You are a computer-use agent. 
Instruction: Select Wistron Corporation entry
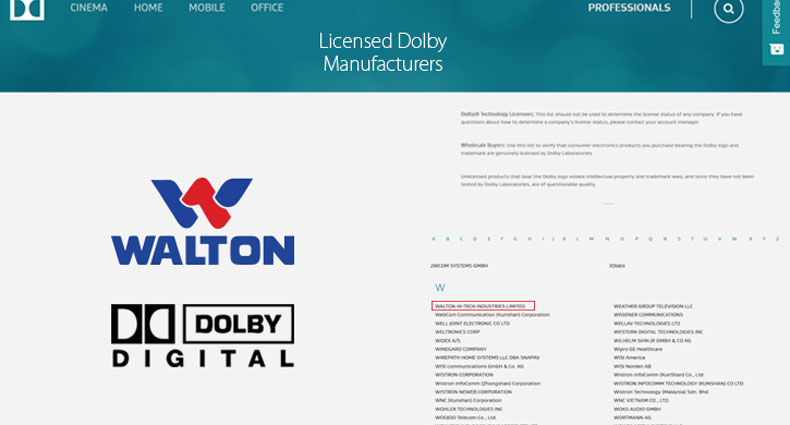pyautogui.click(x=464, y=375)
